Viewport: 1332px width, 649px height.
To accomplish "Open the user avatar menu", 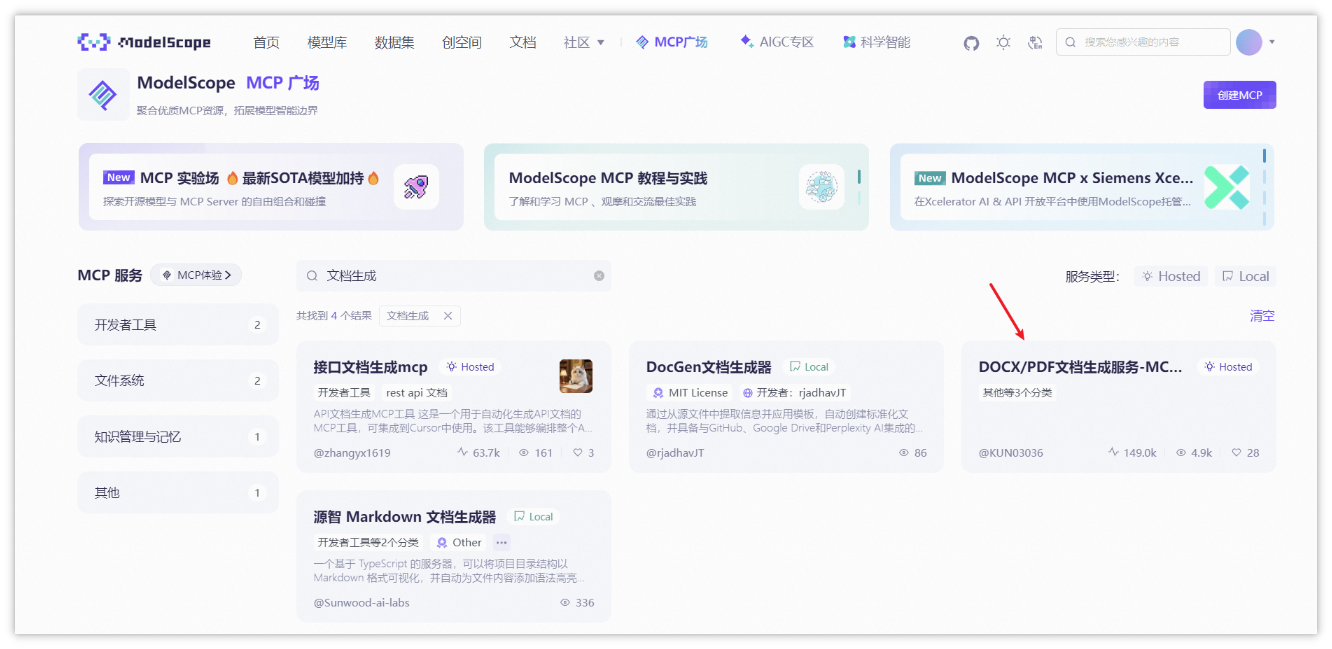I will coord(1249,42).
